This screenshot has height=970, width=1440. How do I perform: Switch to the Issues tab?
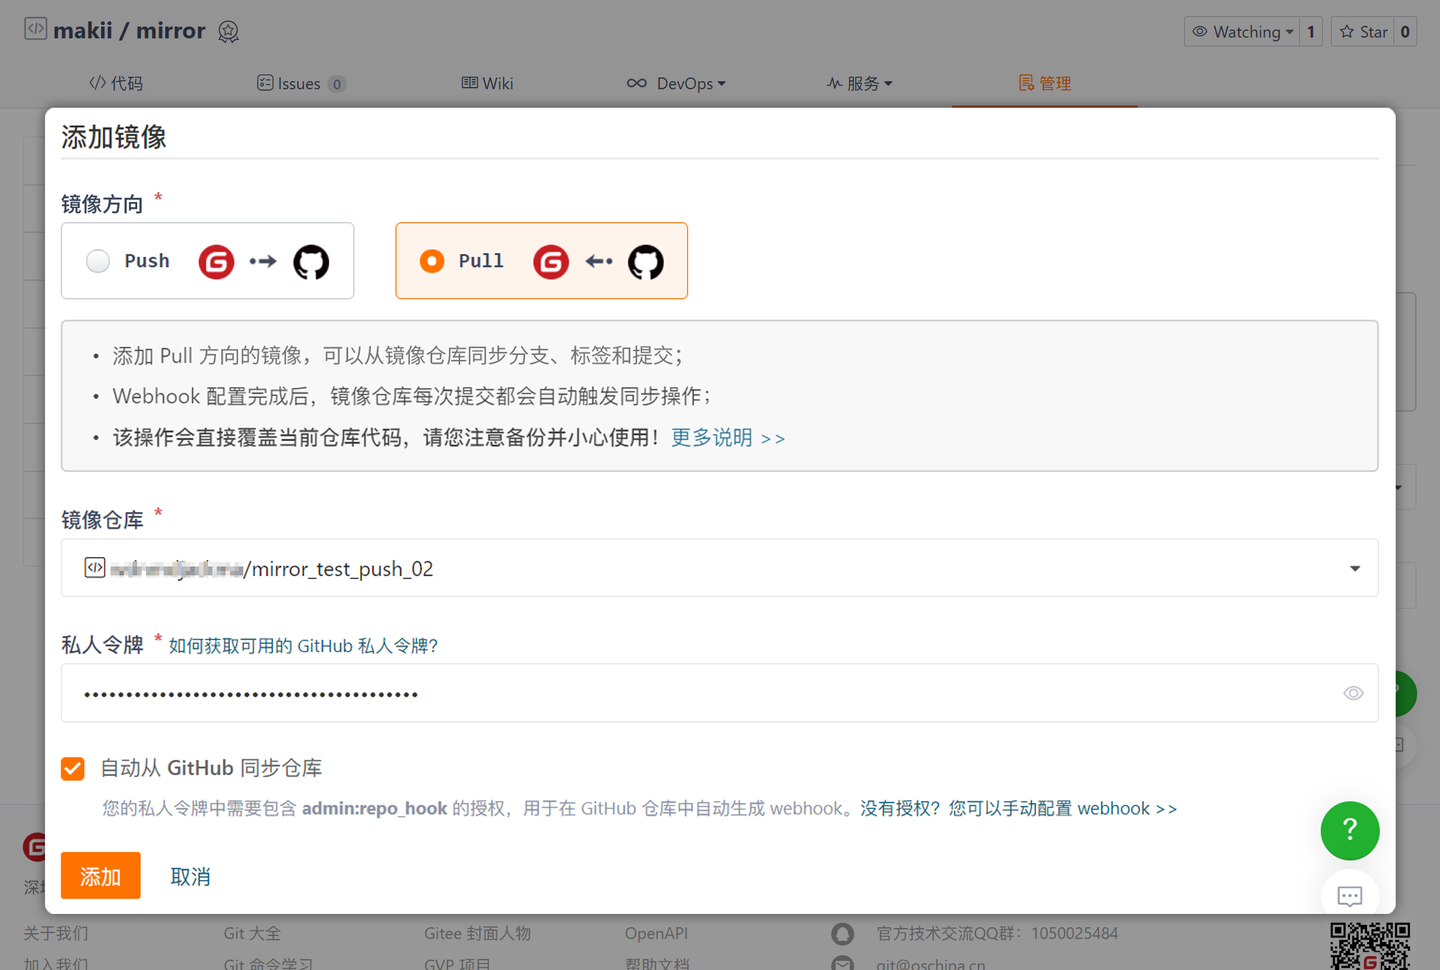coord(301,83)
